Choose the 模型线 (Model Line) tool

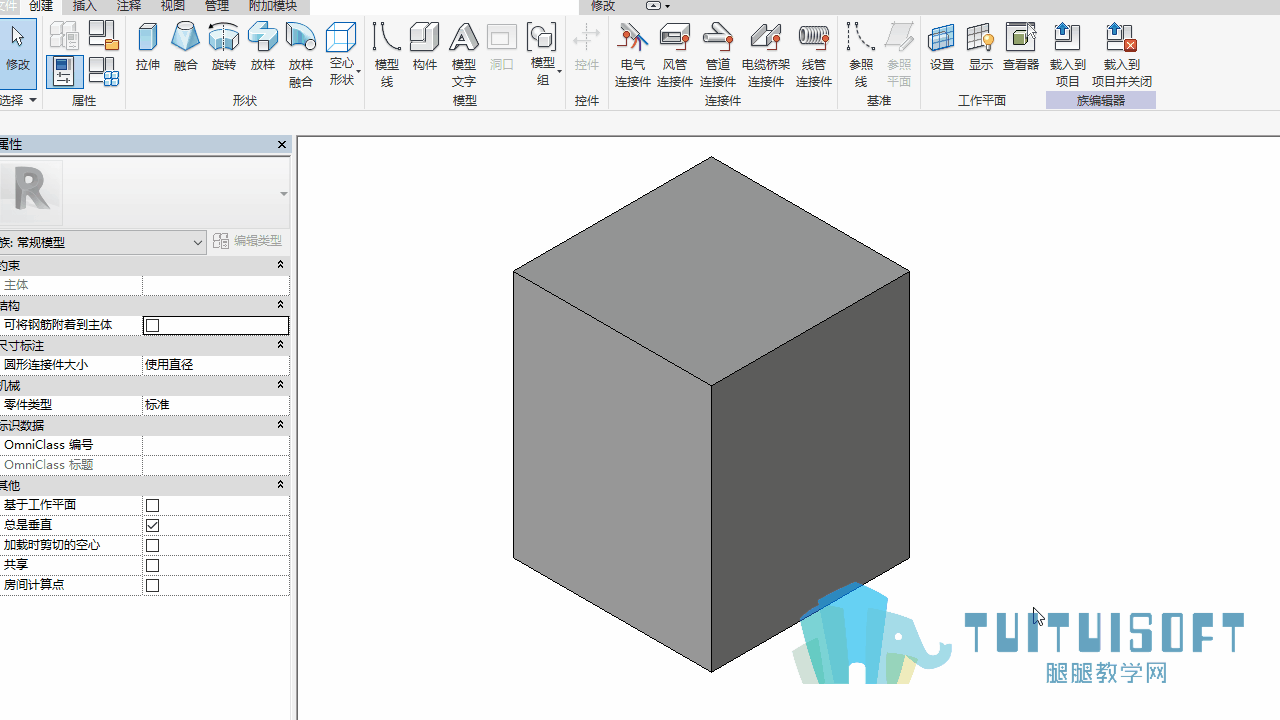coord(386,55)
